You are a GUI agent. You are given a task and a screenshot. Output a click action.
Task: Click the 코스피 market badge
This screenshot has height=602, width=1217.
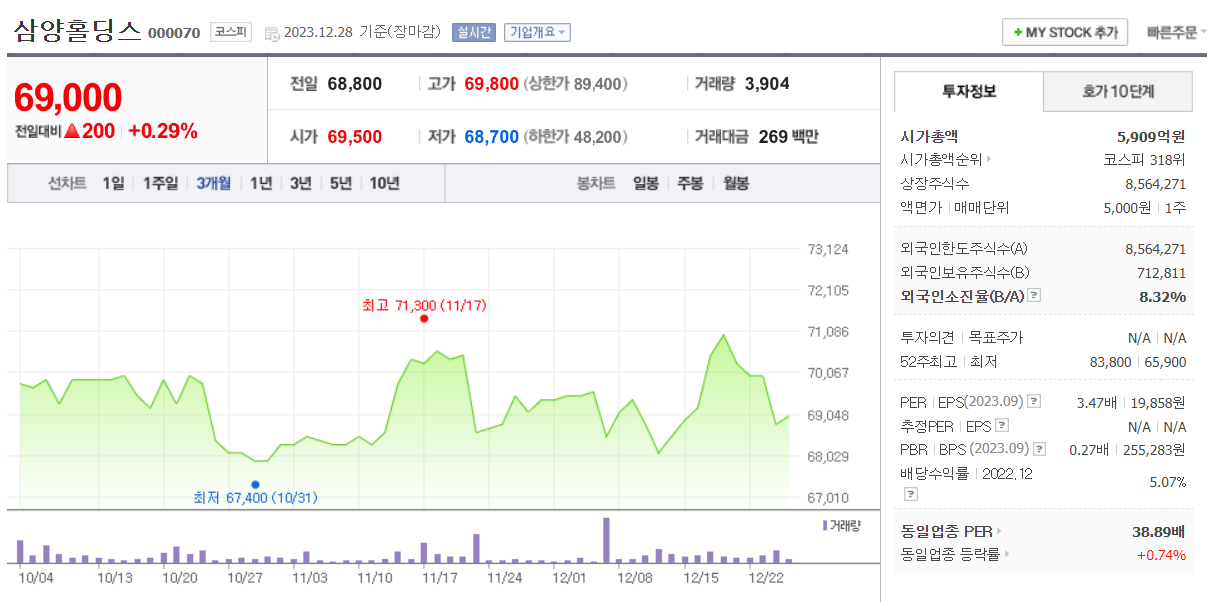pos(232,32)
